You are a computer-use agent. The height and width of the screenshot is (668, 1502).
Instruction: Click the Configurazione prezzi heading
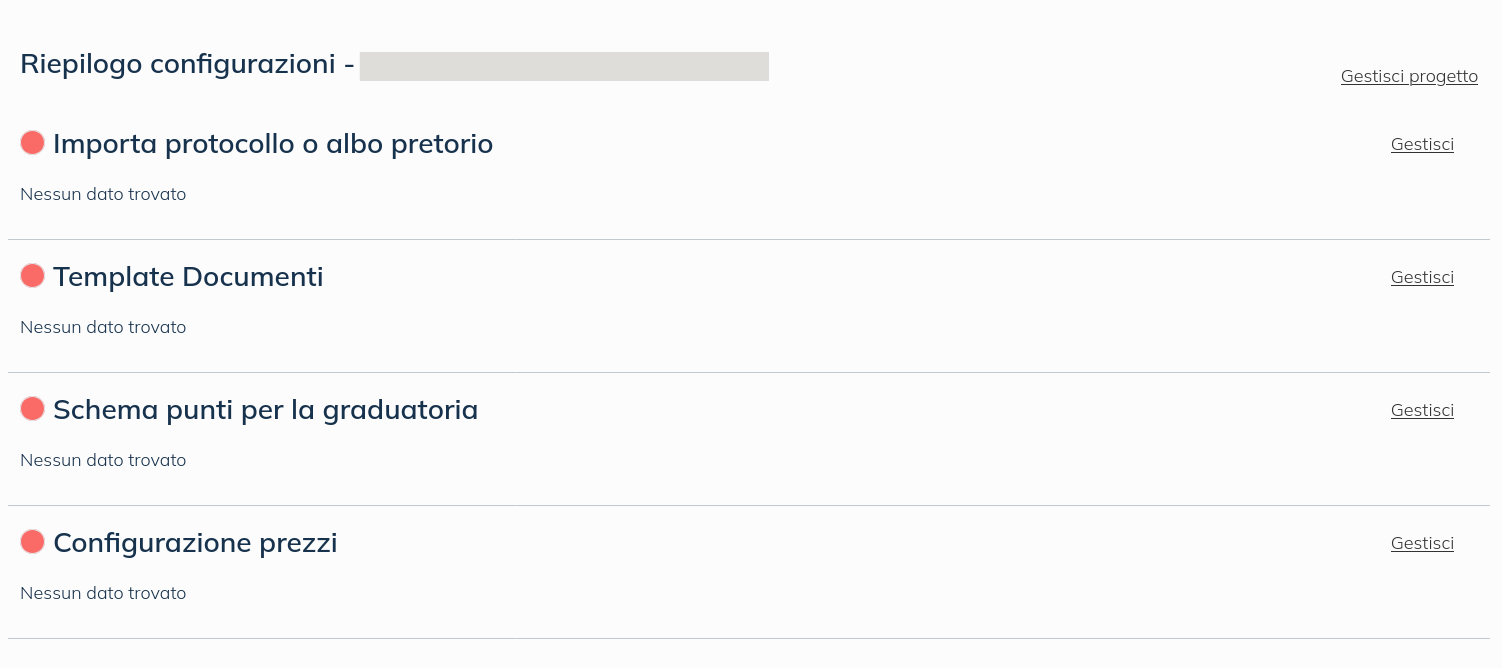tap(195, 543)
